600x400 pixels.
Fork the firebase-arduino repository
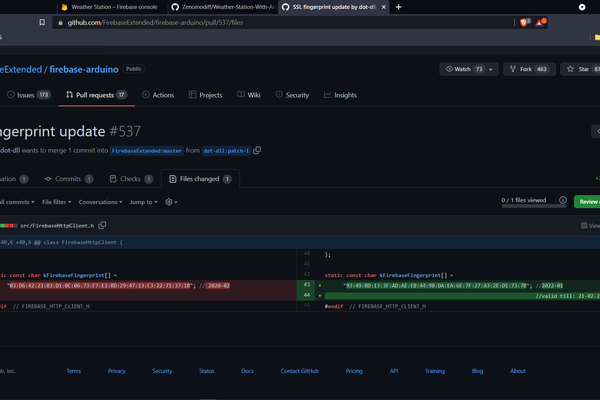point(527,69)
